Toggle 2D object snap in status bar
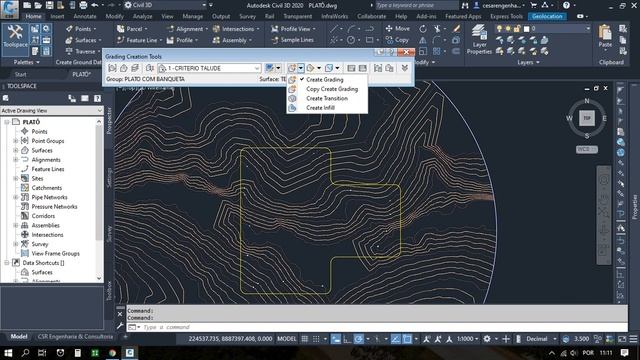Viewport: 640px width, 360px height. [407, 339]
